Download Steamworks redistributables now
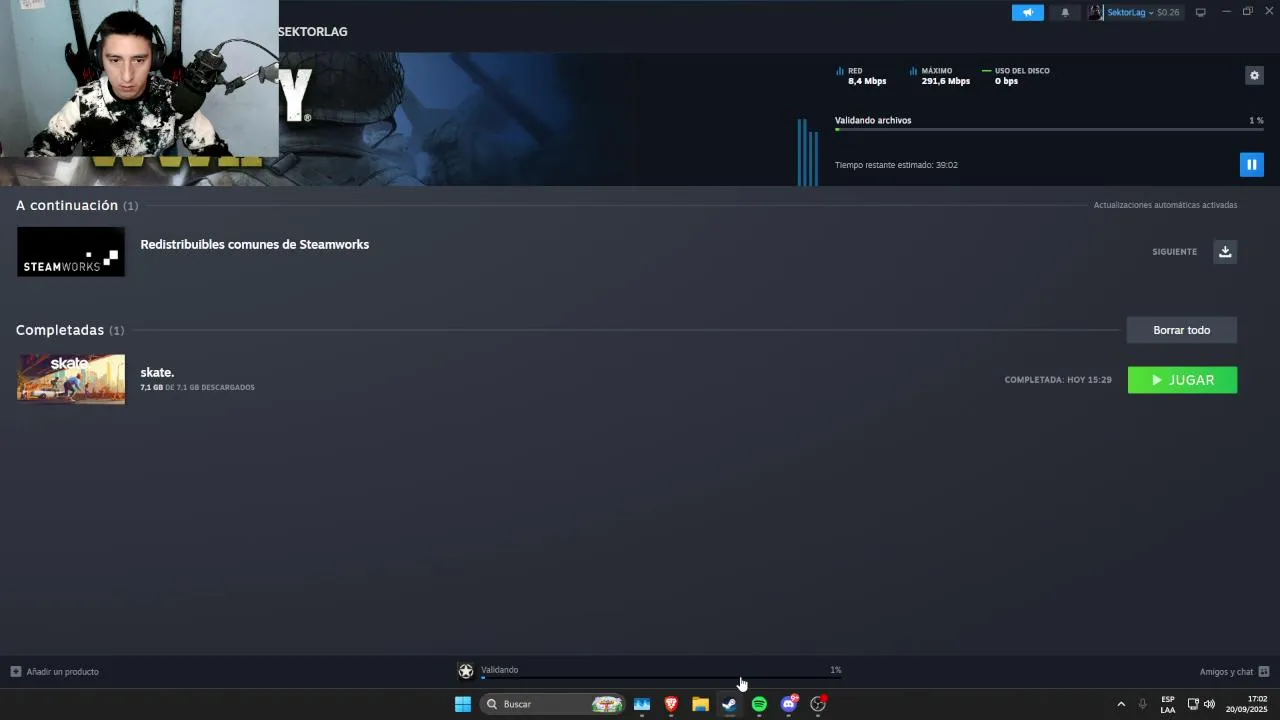The image size is (1280, 720). [1225, 251]
